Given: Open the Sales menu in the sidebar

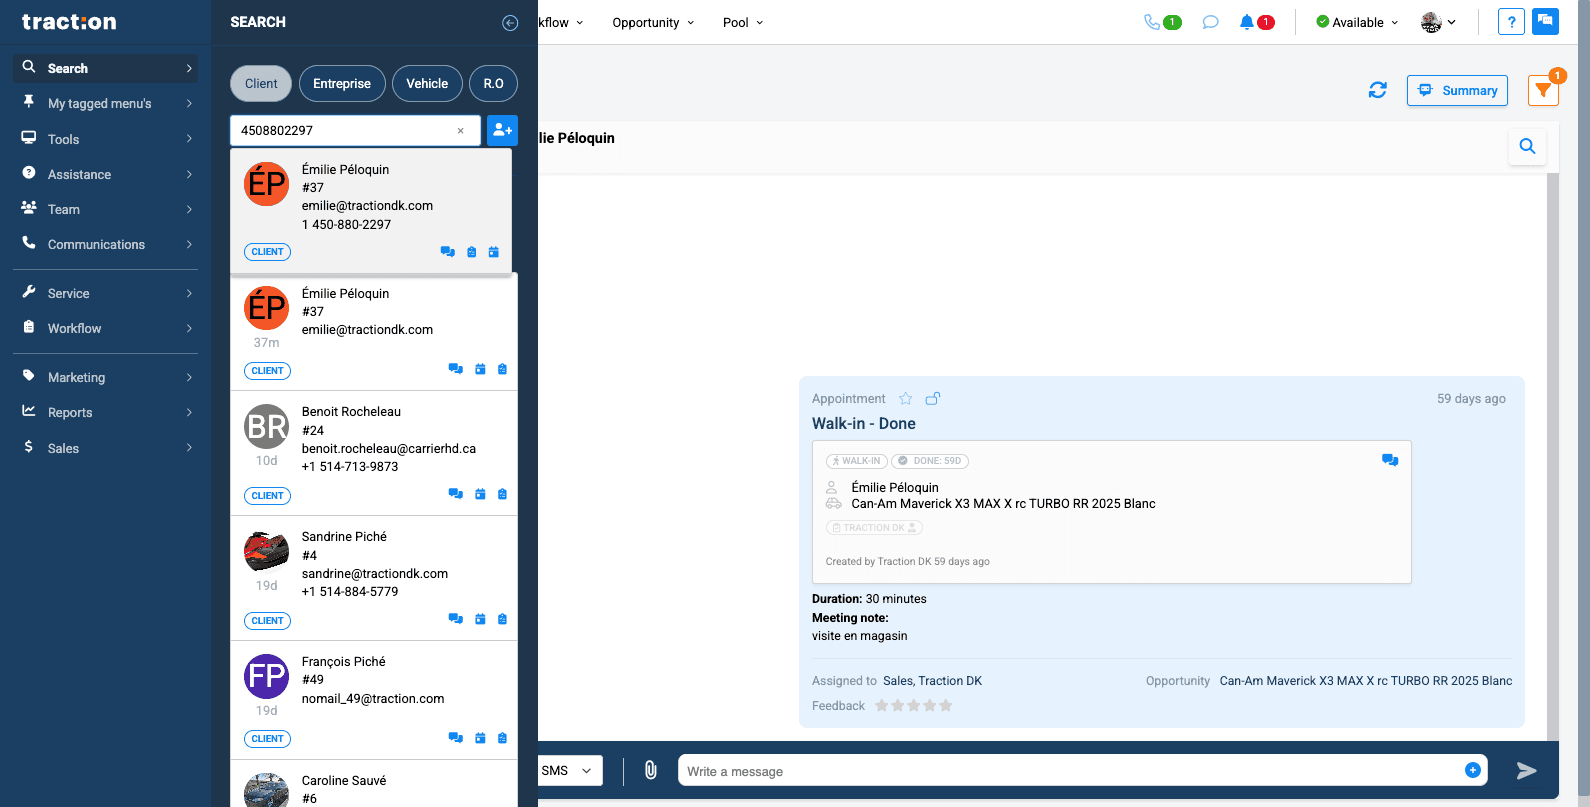Looking at the screenshot, I should tap(106, 448).
